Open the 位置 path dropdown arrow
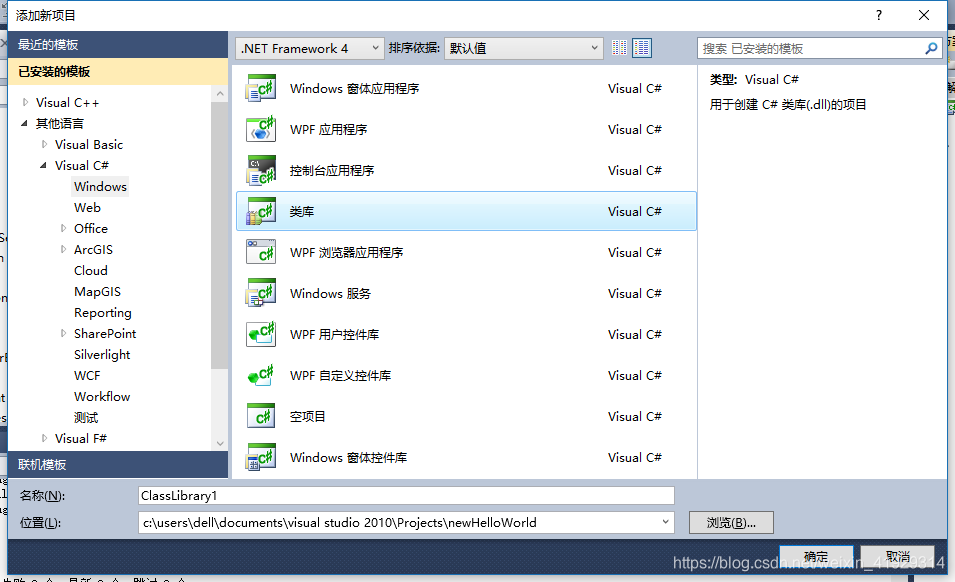This screenshot has width=955, height=582. pos(666,522)
